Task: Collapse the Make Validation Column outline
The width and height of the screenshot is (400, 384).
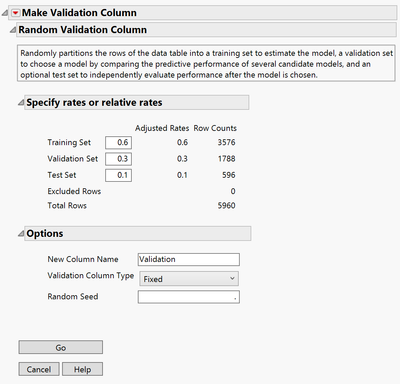Action: tap(5, 13)
